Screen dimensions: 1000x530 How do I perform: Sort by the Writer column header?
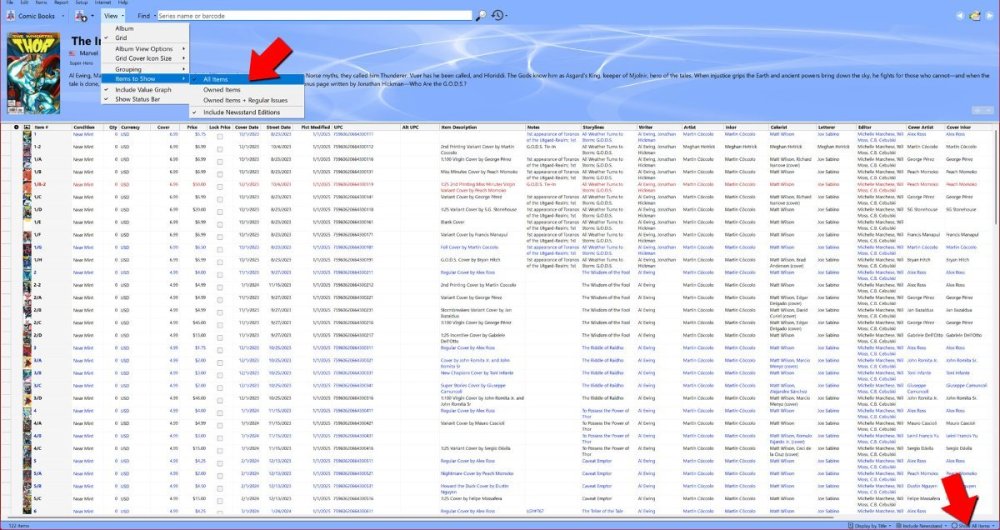646,128
